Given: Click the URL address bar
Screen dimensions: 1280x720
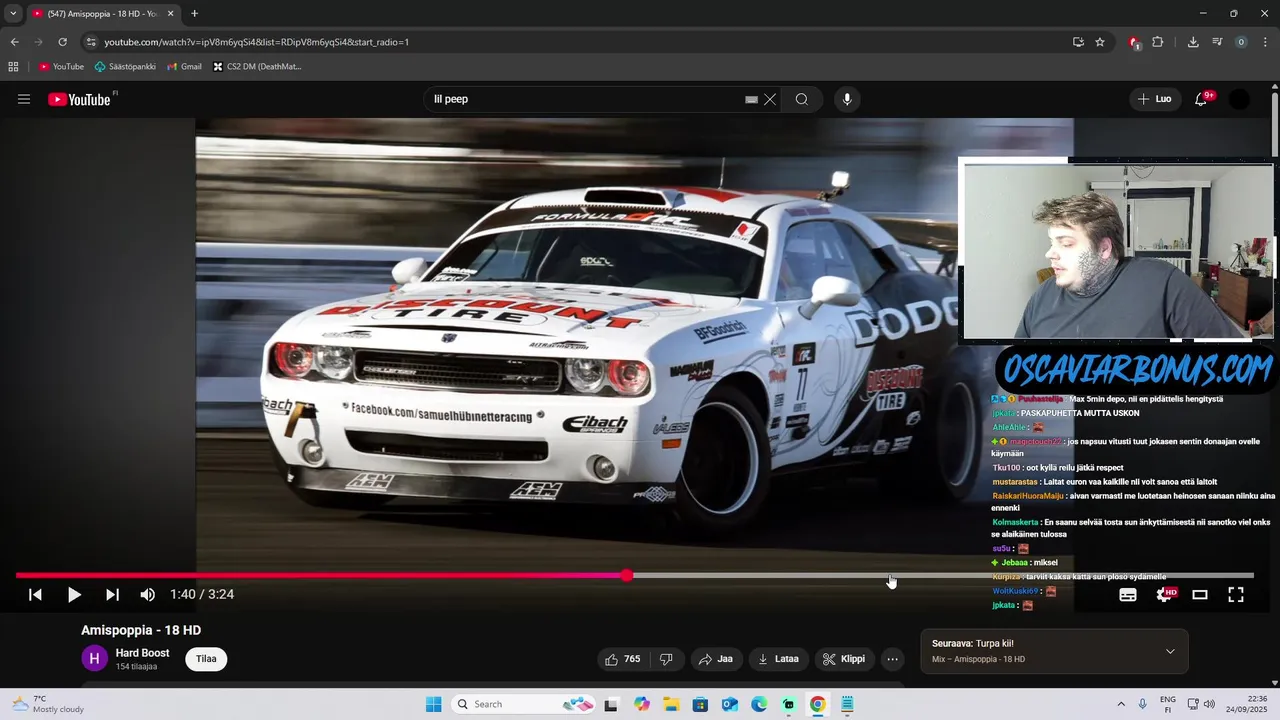Looking at the screenshot, I should 580,42.
